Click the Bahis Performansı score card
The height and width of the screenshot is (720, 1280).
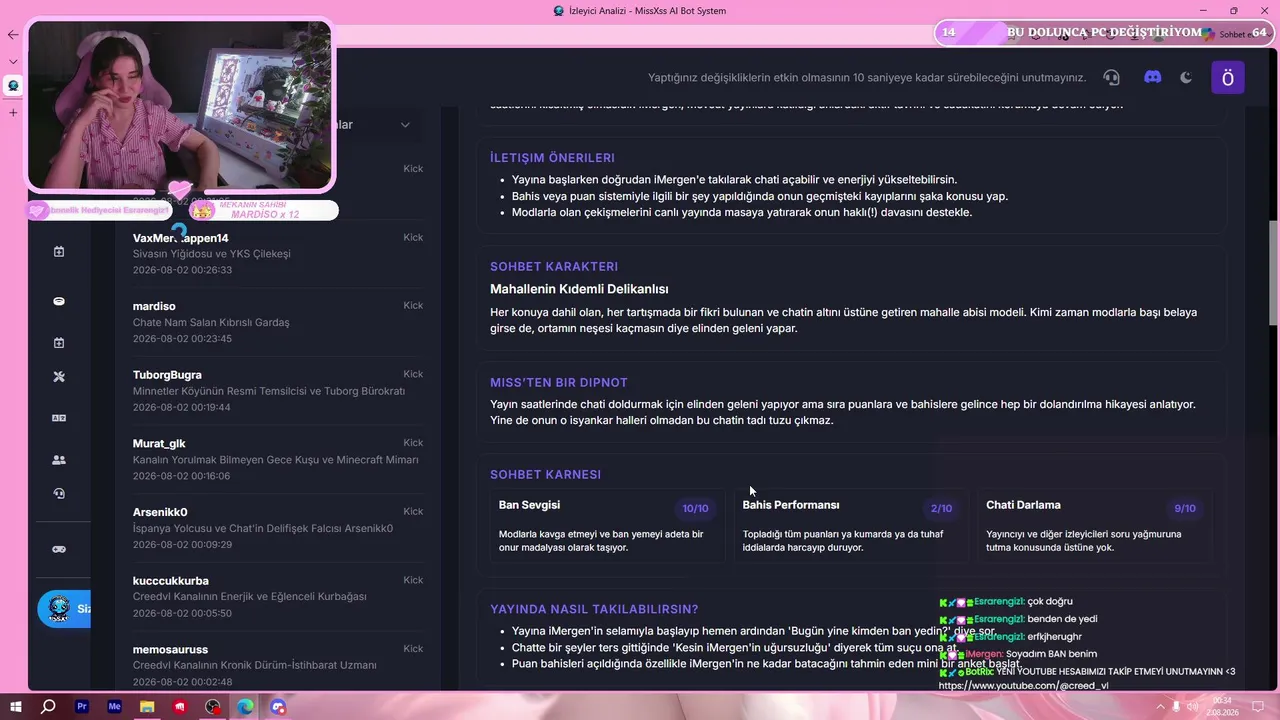(850, 526)
